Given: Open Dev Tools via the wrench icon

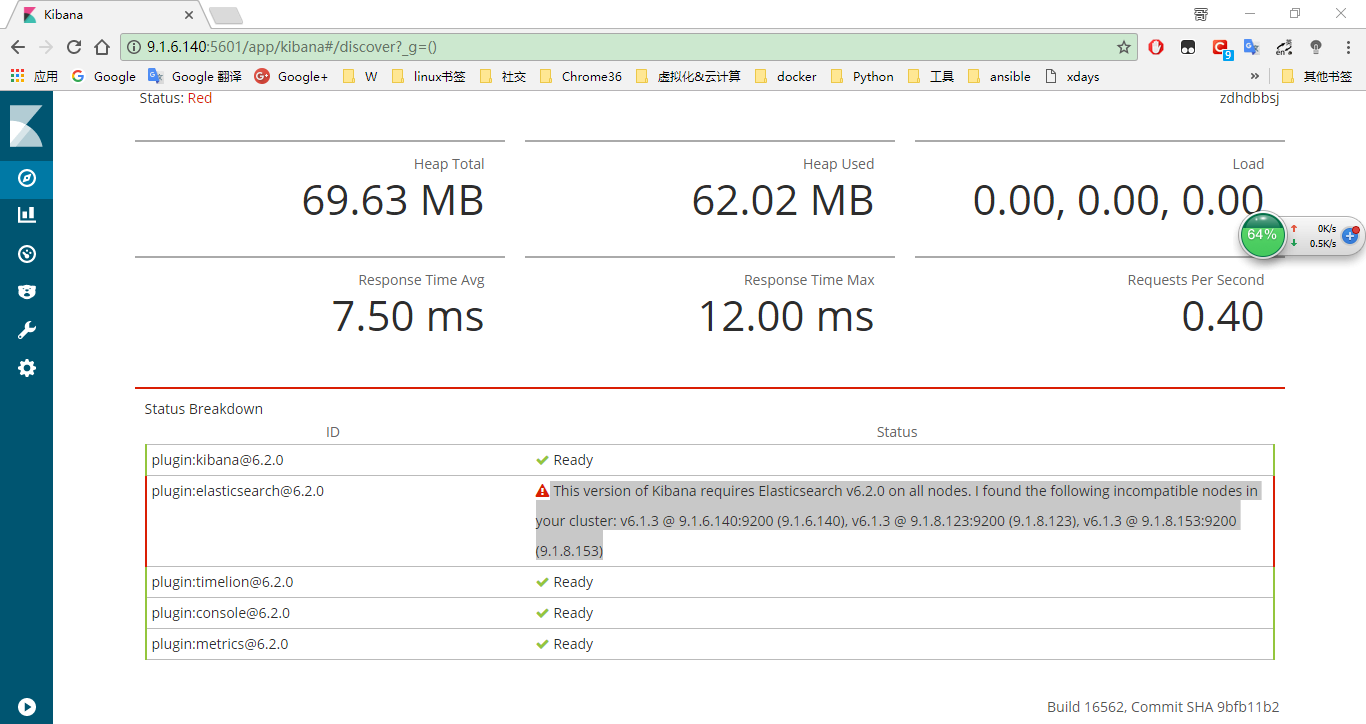Looking at the screenshot, I should 27,330.
